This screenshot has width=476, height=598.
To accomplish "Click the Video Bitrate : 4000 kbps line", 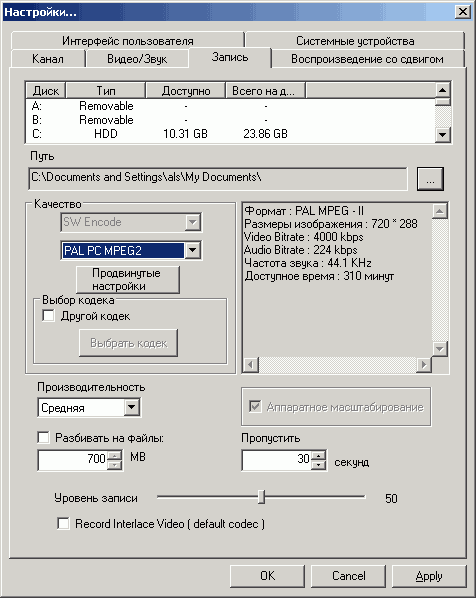I will [304, 237].
